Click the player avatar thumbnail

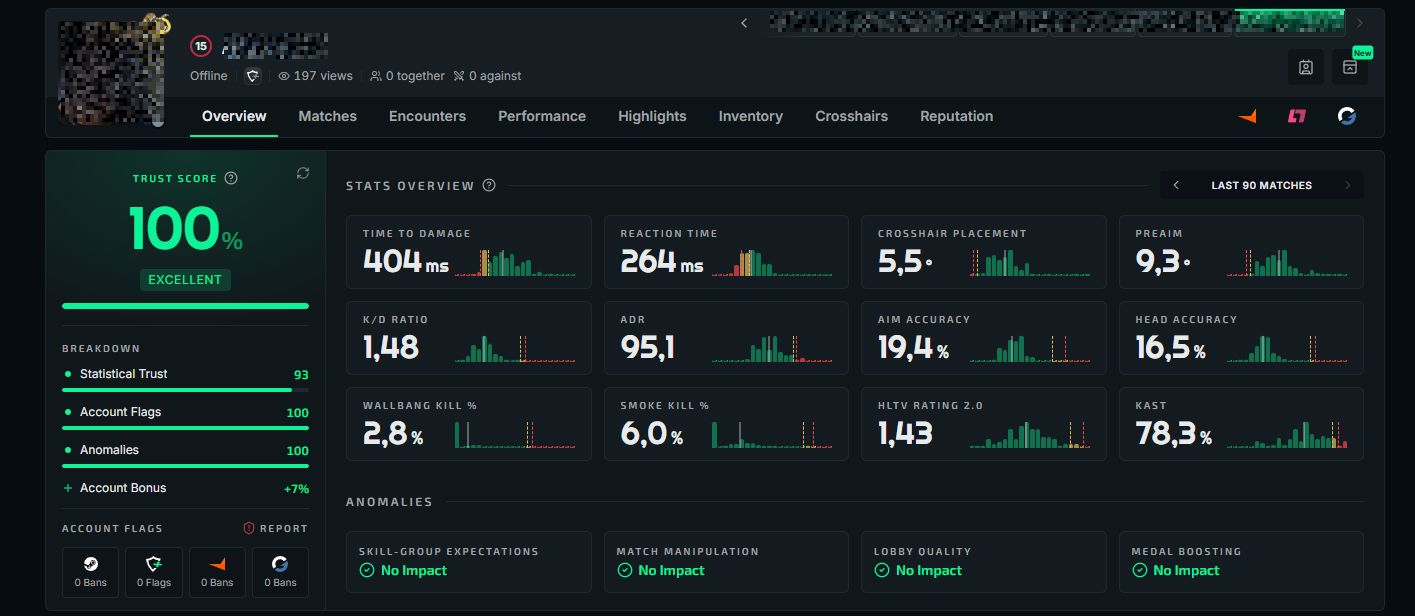click(x=111, y=72)
